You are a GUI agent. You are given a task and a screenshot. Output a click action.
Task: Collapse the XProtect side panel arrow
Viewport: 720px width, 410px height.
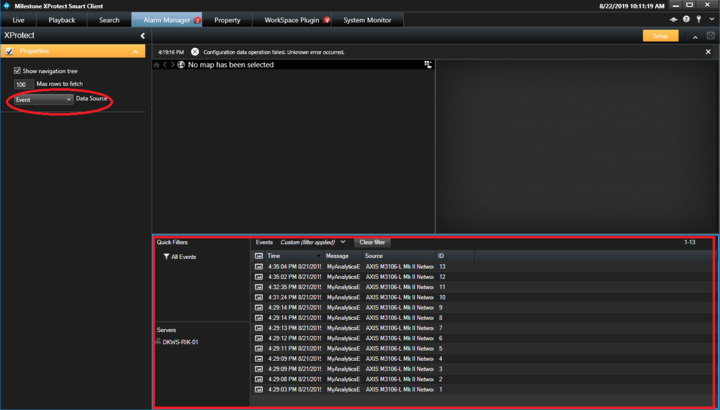[142, 36]
